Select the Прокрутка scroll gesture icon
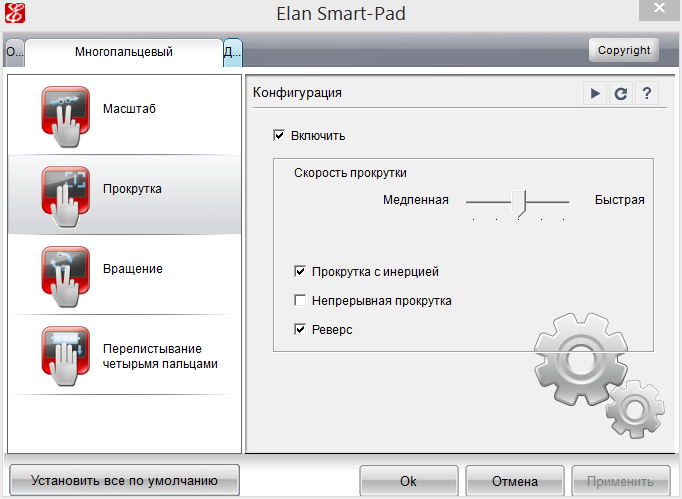Image resolution: width=682 pixels, height=499 pixels. (66, 197)
